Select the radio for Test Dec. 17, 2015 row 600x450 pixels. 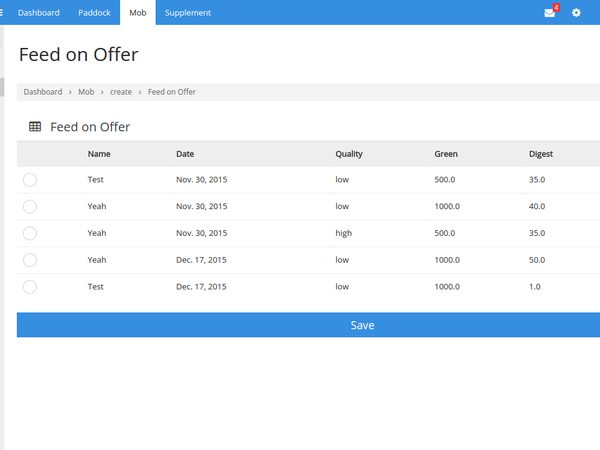point(30,287)
